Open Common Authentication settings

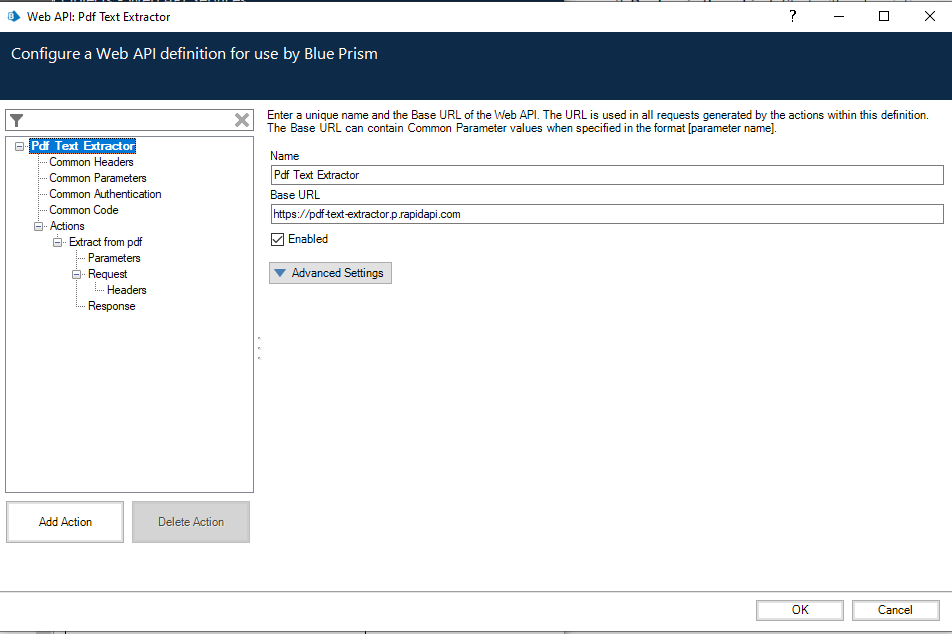[105, 194]
